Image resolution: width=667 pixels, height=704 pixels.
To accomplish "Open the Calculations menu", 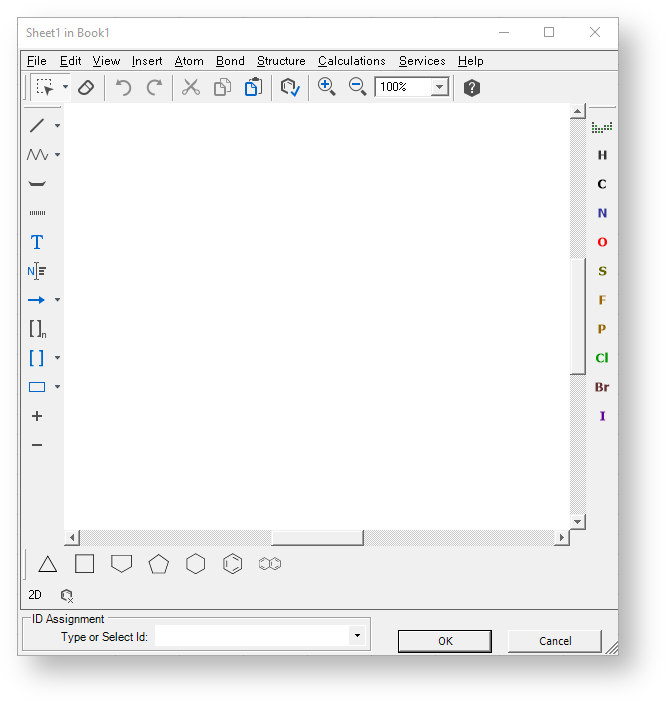I will [351, 61].
